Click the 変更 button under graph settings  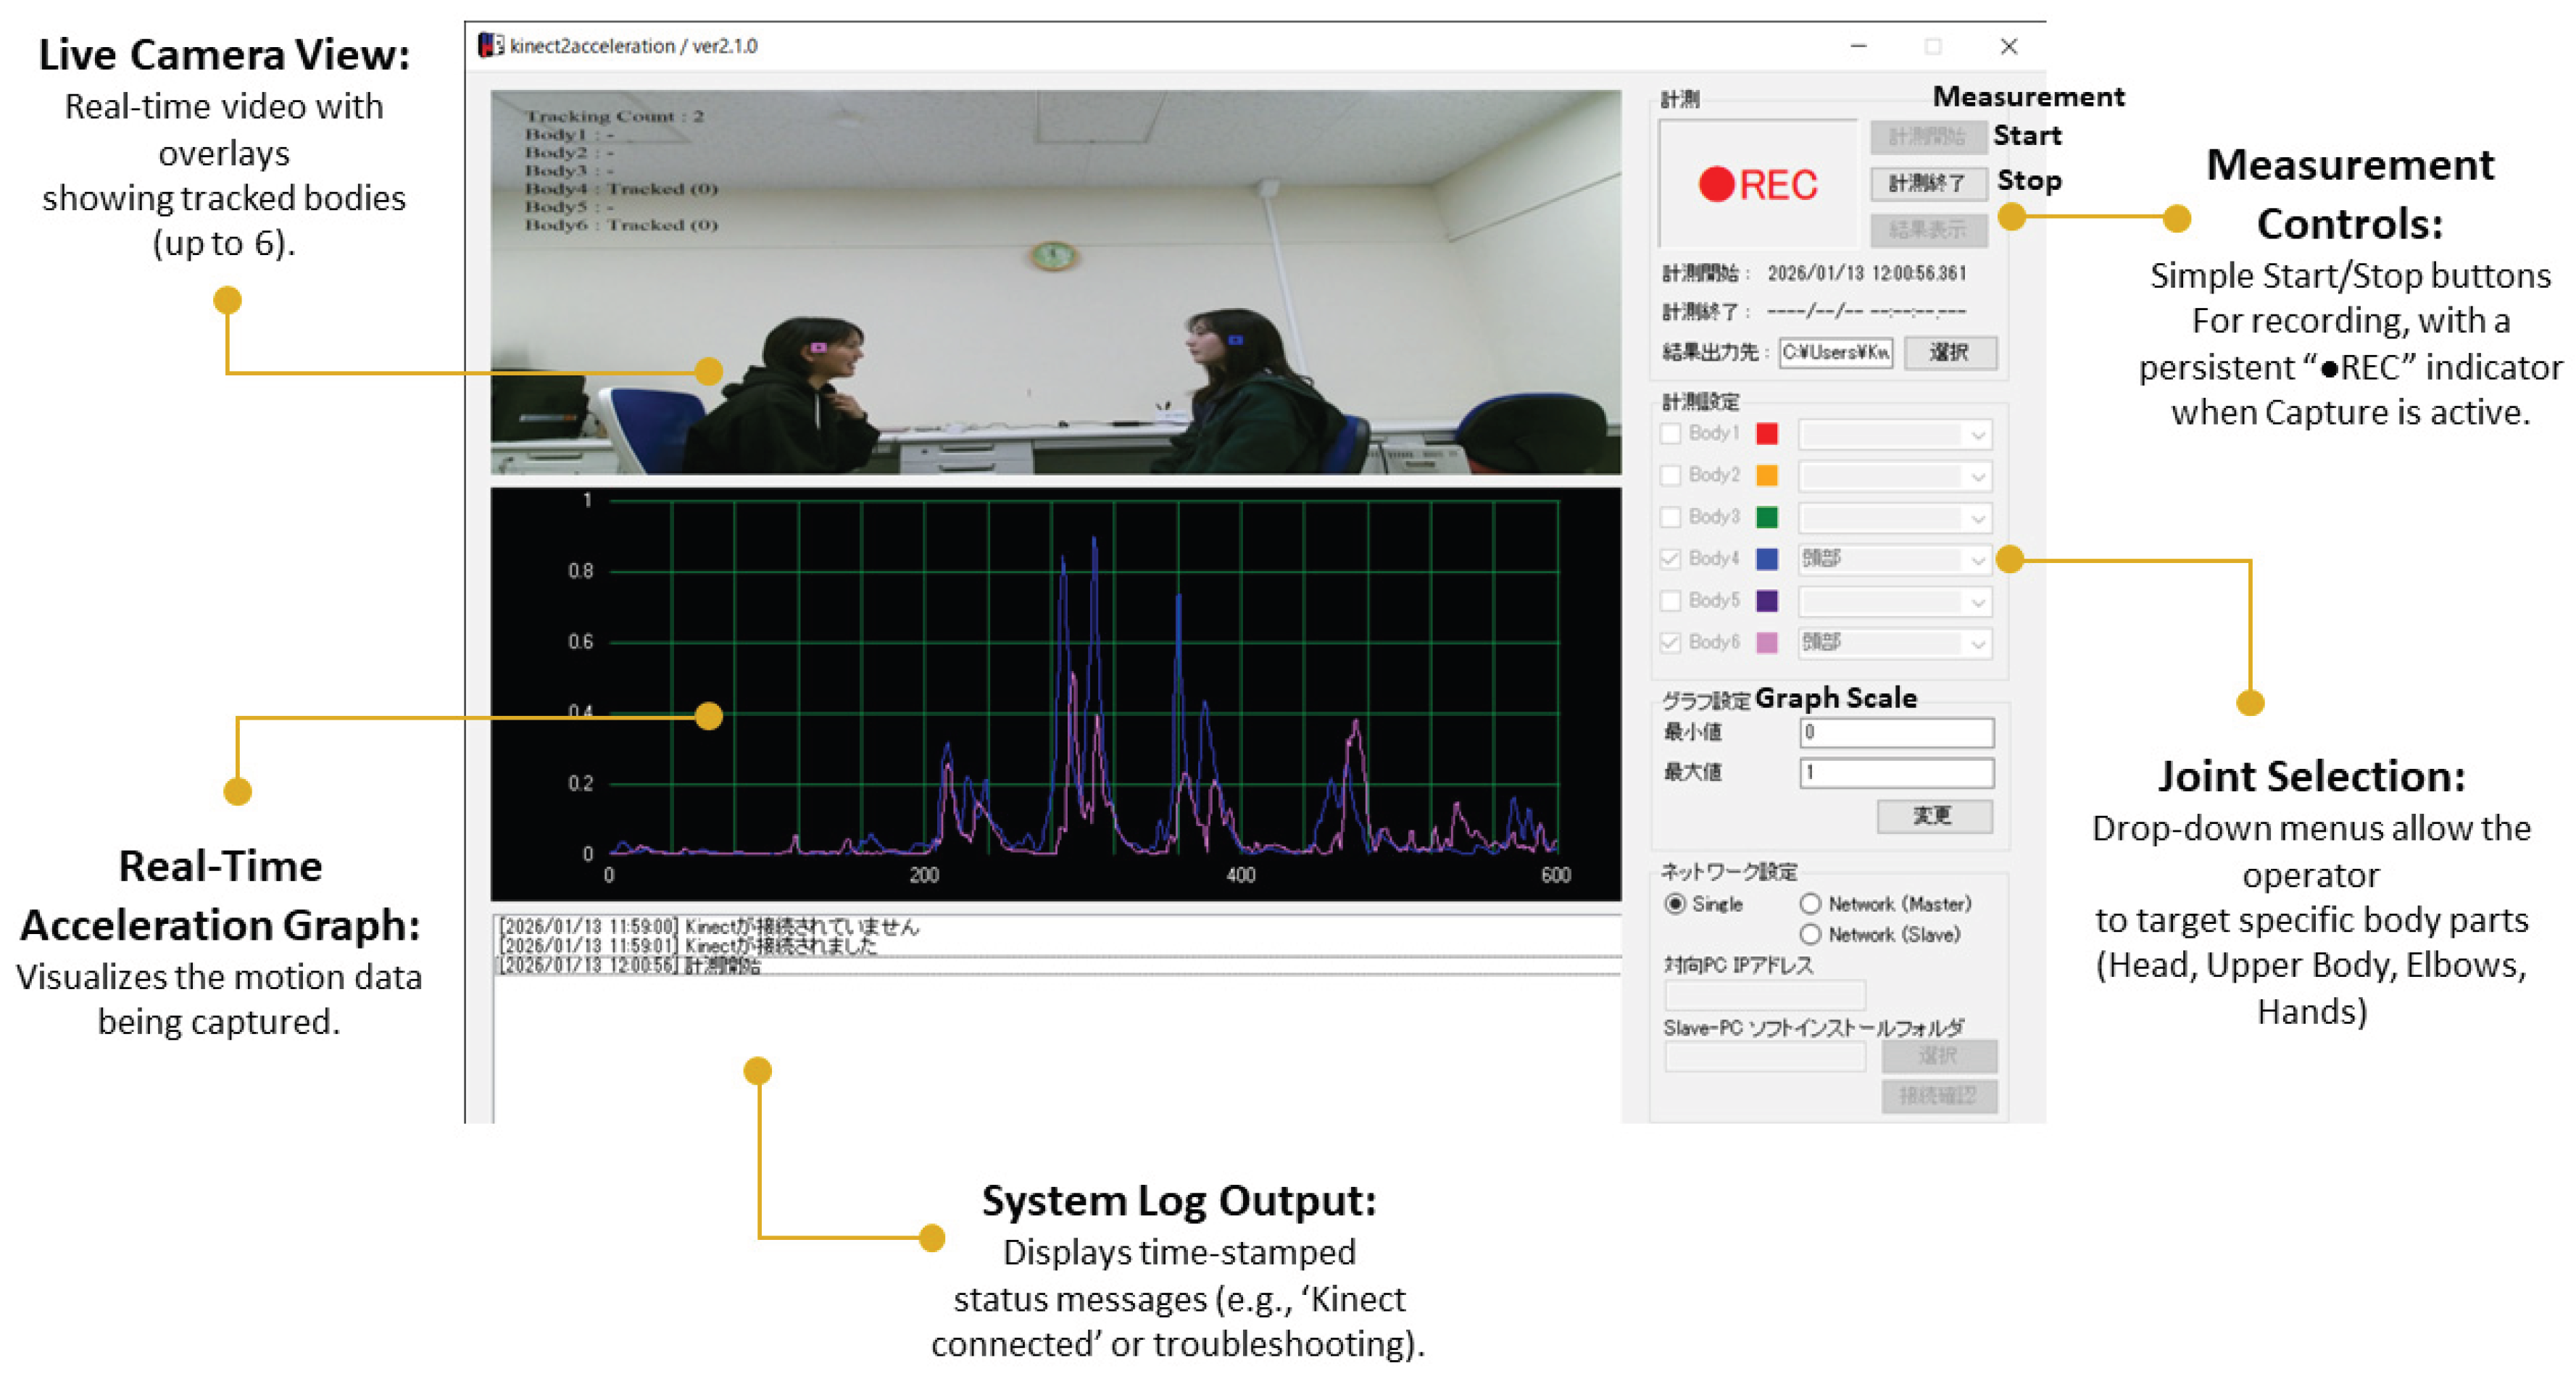[1934, 815]
